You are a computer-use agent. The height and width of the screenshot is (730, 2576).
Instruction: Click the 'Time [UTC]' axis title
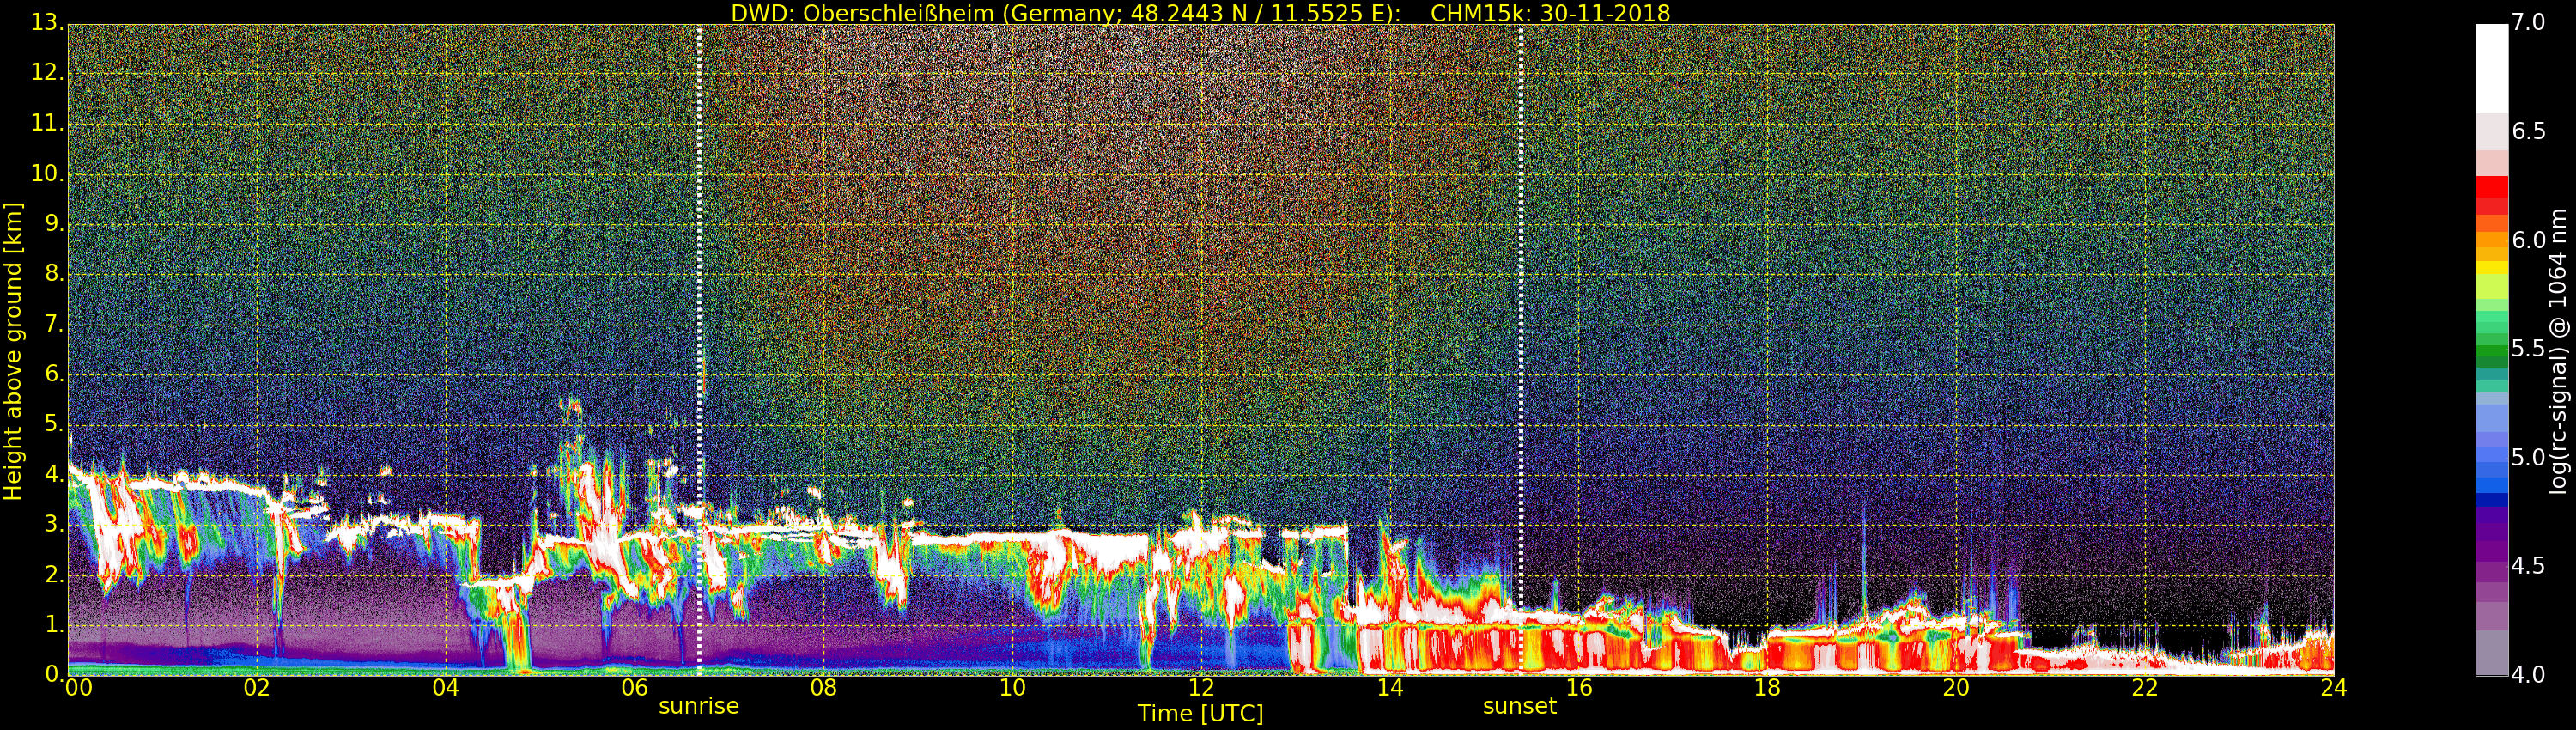tap(1200, 714)
